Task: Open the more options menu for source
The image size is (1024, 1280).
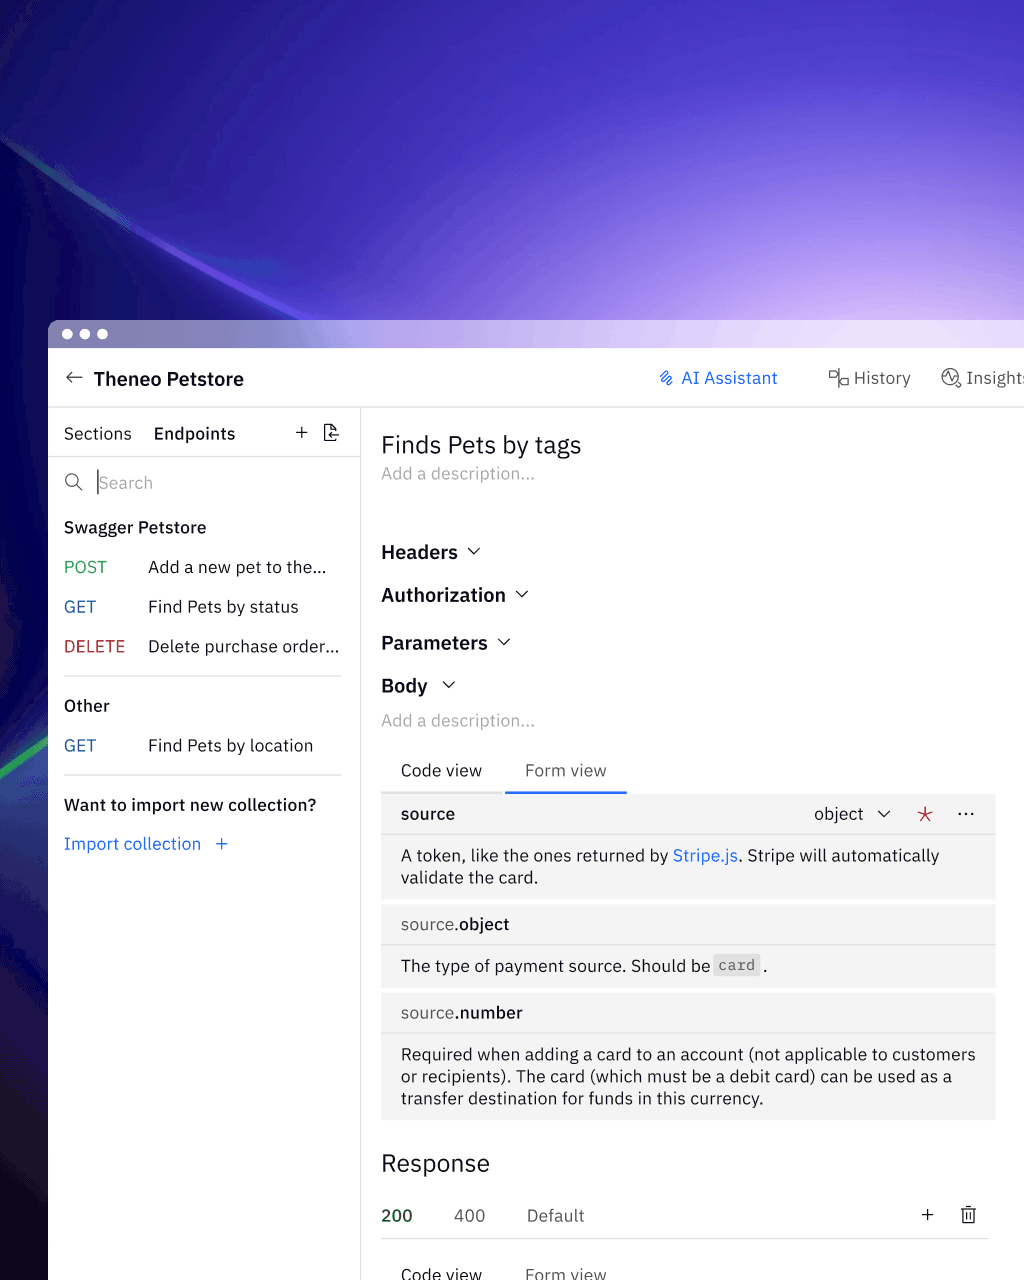Action: pyautogui.click(x=966, y=814)
